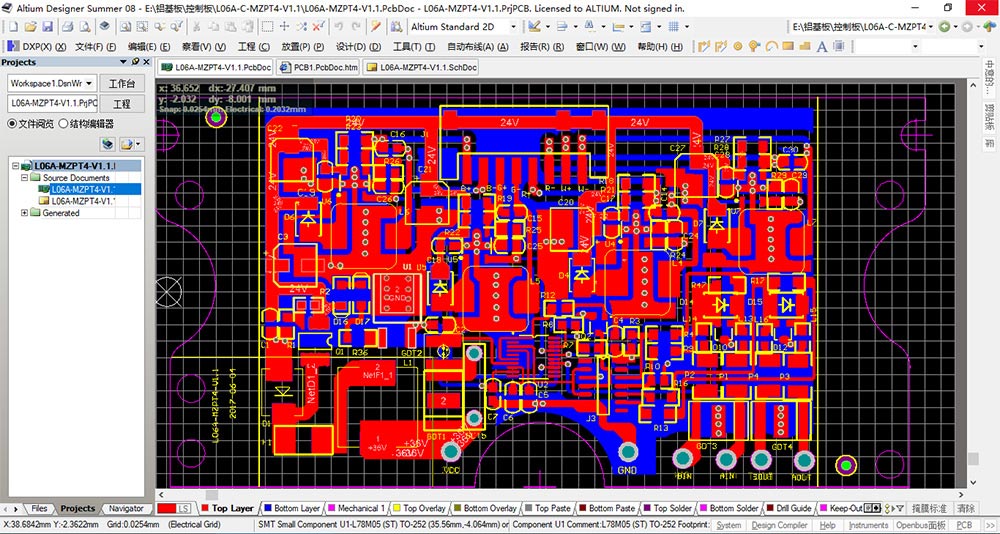Click the Move selection cross icon
Screen dimensions: 1000x534
click(x=284, y=27)
